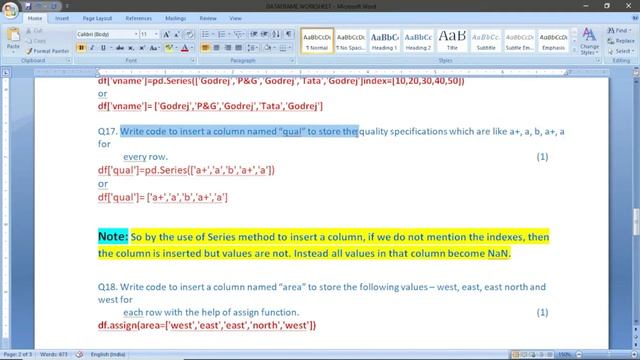This screenshot has height=360, width=640.
Task: Open font color dropdown arrow
Action: 192,48
